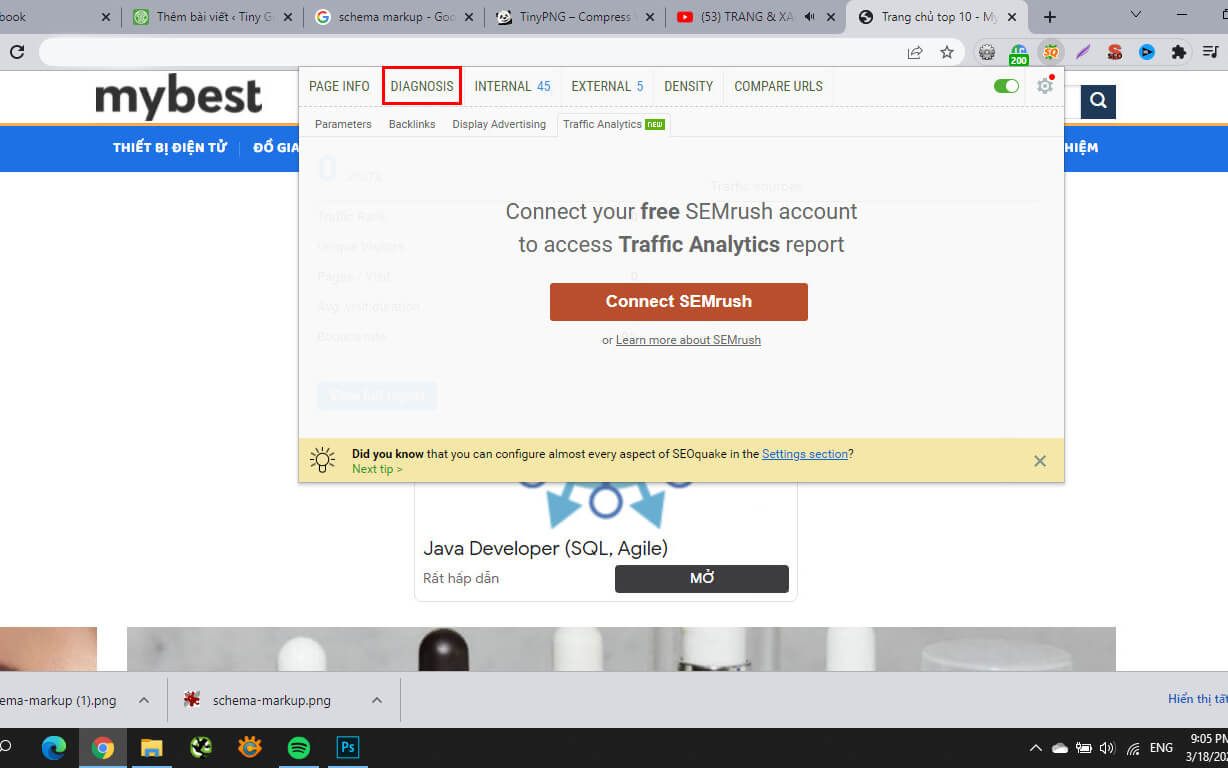Close the Trang chủ top 10 tab

[1012, 17]
